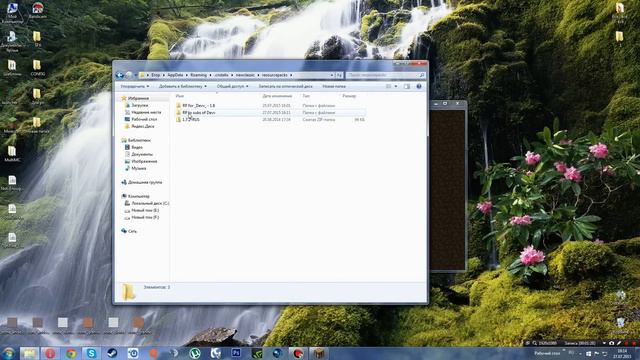
Task: Open Google Chrome from the taskbar
Action: click(71, 353)
